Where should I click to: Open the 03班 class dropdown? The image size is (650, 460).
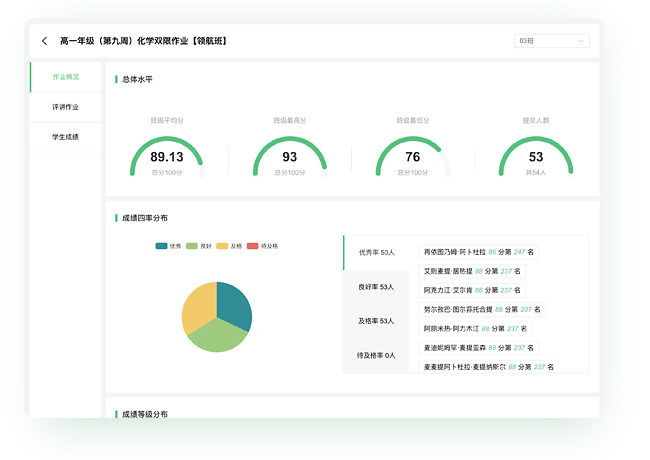coord(552,41)
